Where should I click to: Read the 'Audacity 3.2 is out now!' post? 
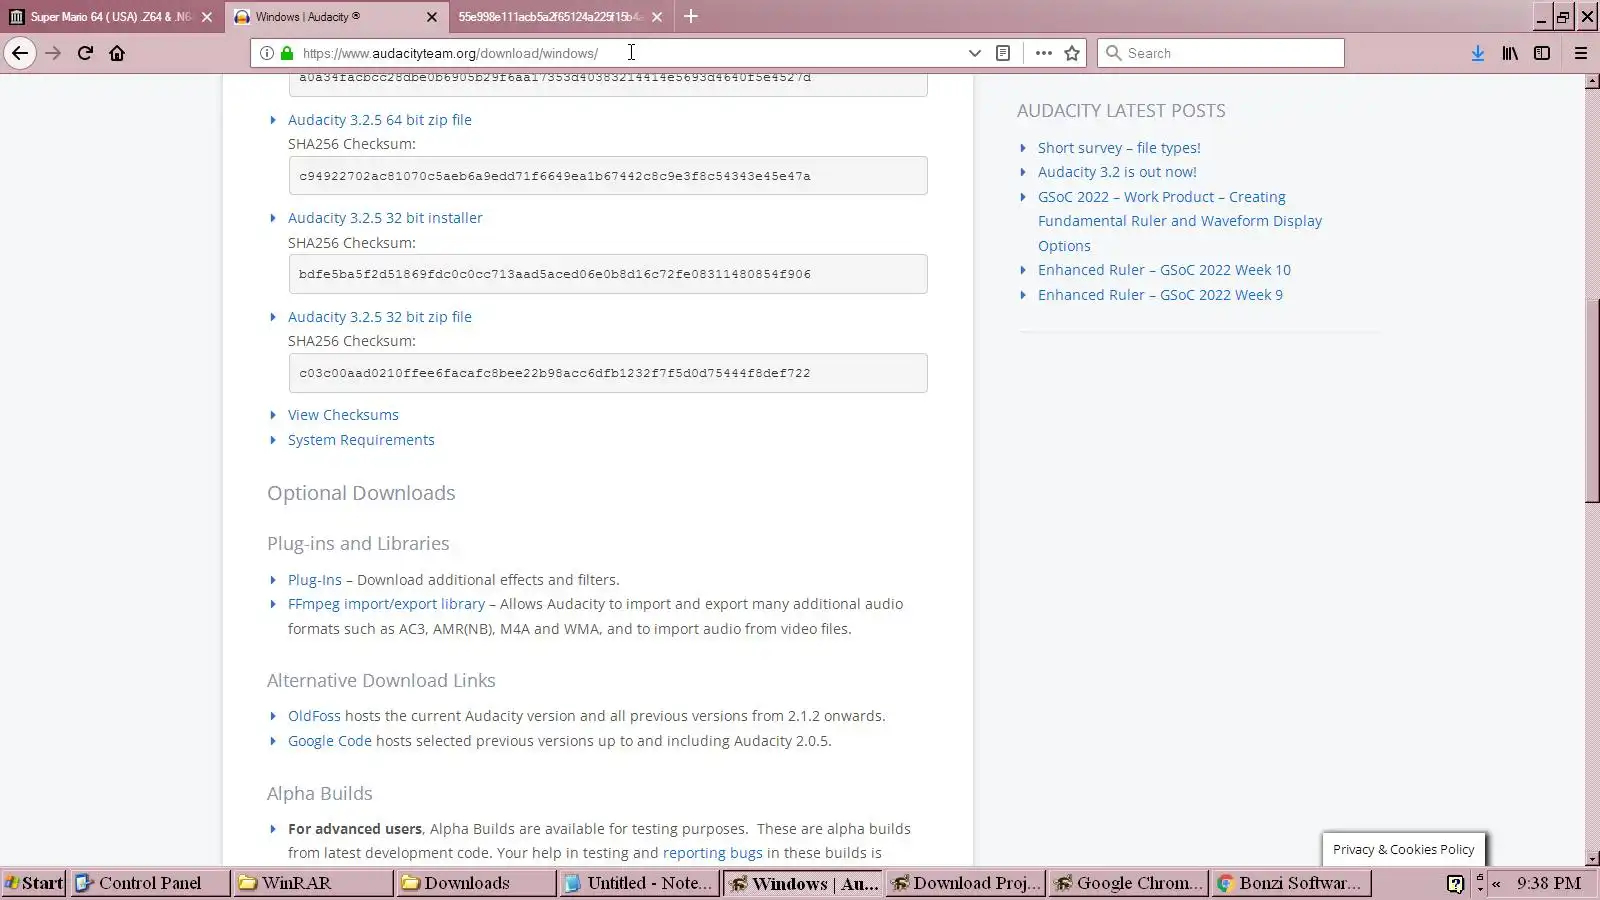[1117, 172]
